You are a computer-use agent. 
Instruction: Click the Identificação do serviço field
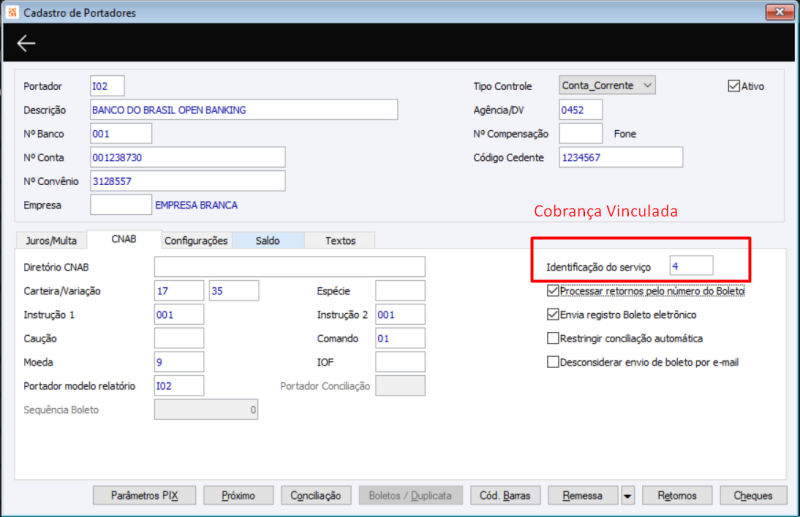[691, 266]
